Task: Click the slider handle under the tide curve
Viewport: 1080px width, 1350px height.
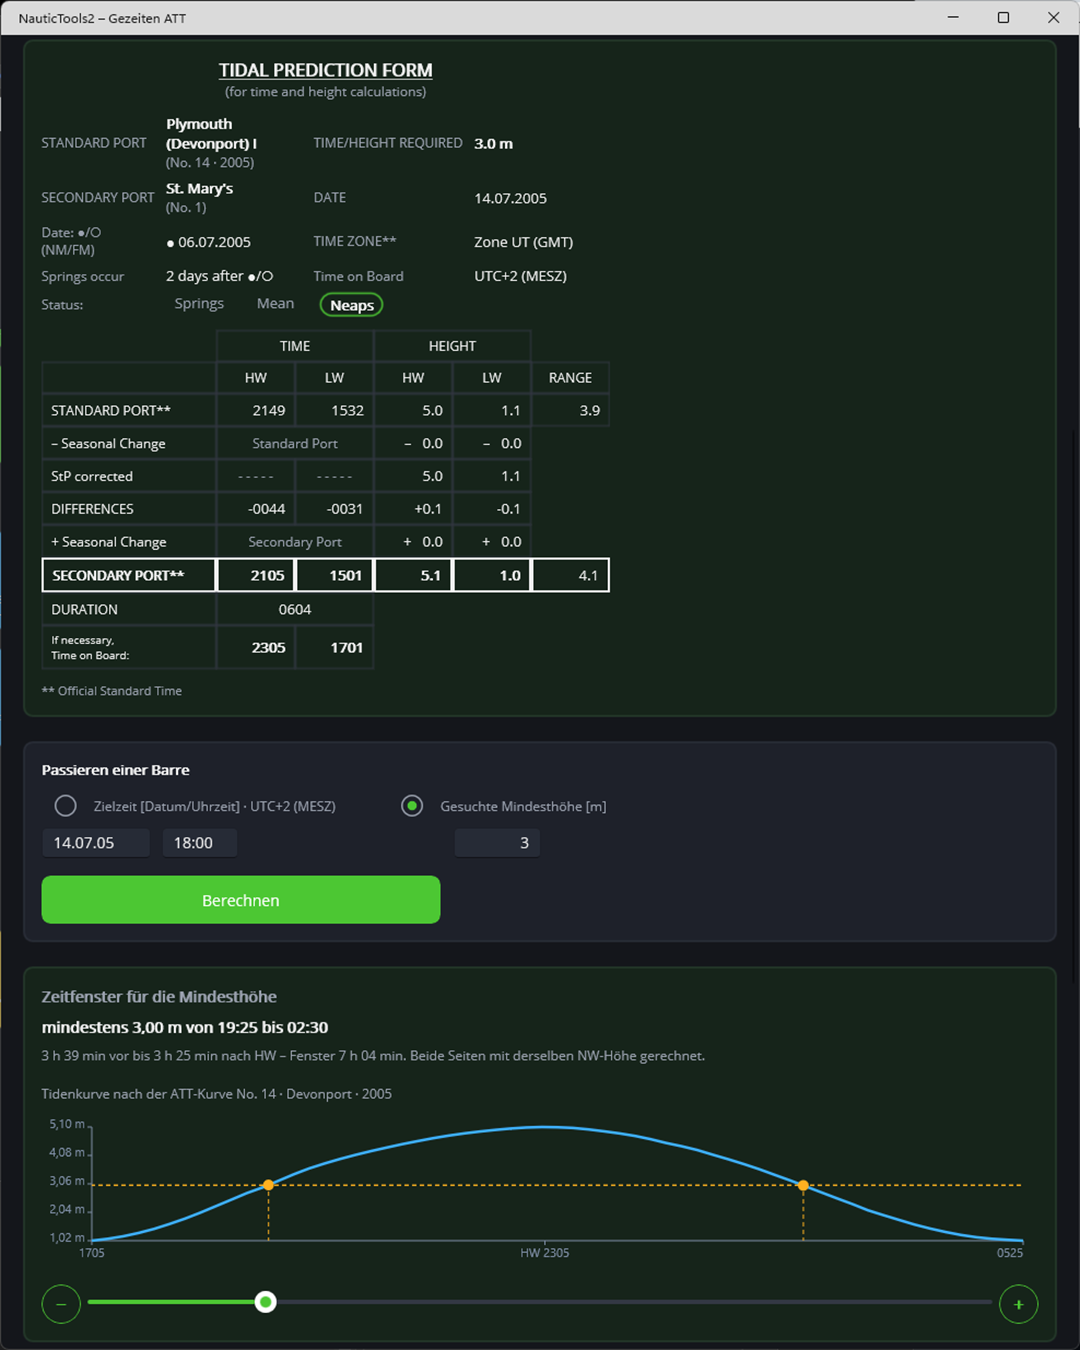Action: point(265,1302)
